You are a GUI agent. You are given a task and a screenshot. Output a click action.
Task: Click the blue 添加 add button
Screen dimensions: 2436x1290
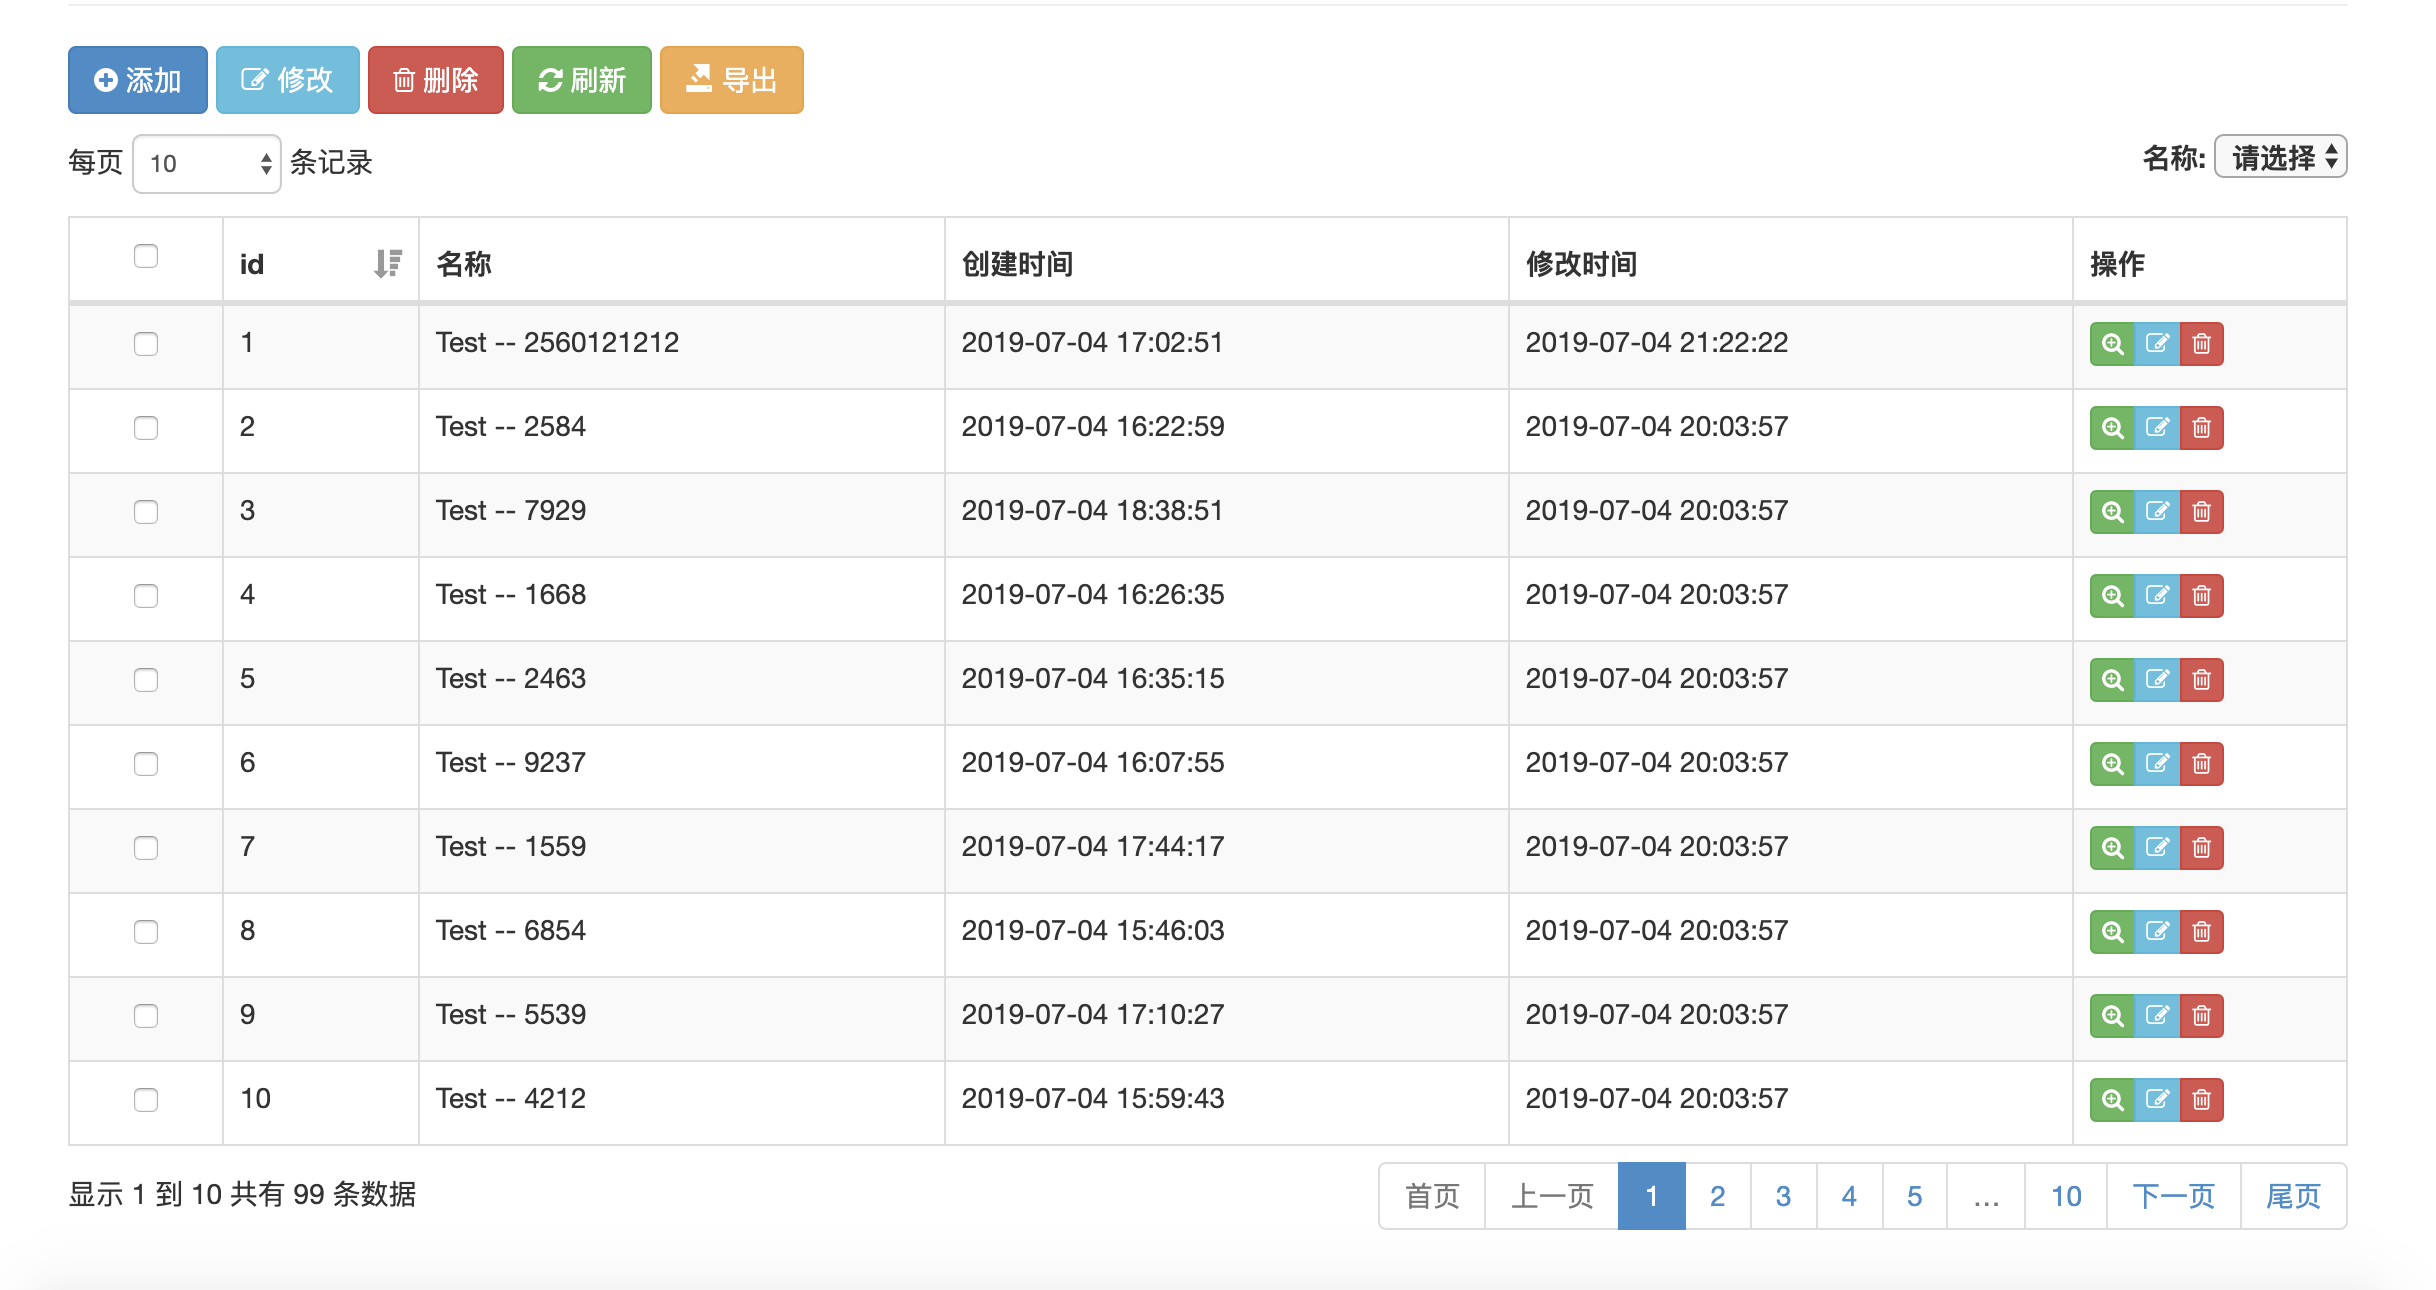click(138, 80)
